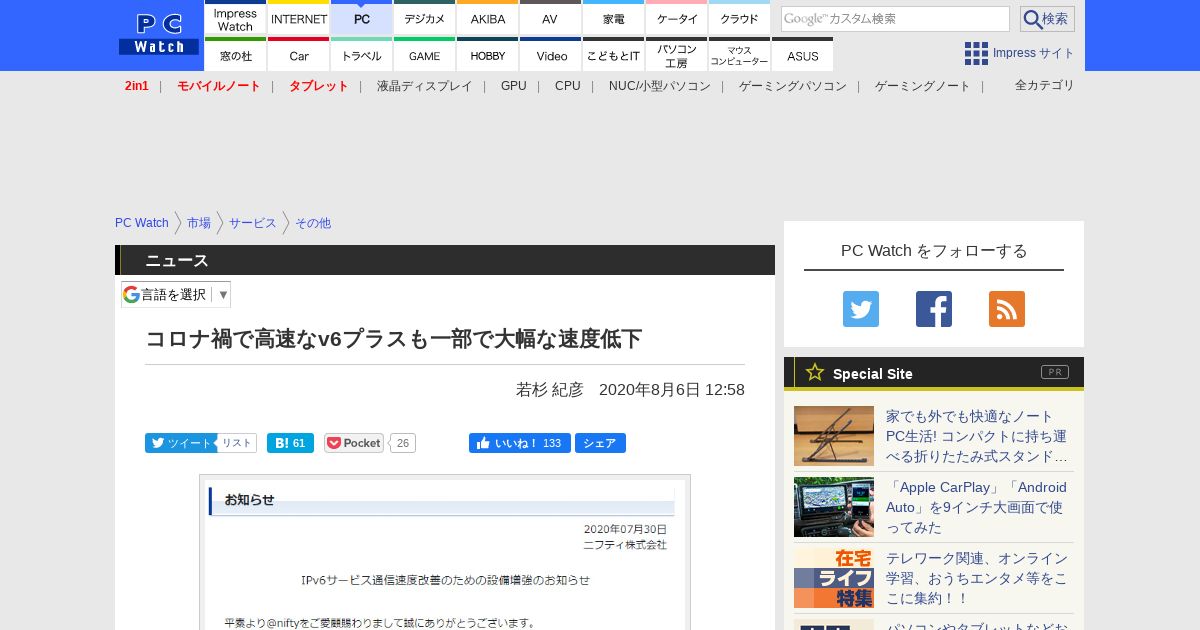Click the サービス breadcrumb link
This screenshot has height=630, width=1200.
(253, 223)
